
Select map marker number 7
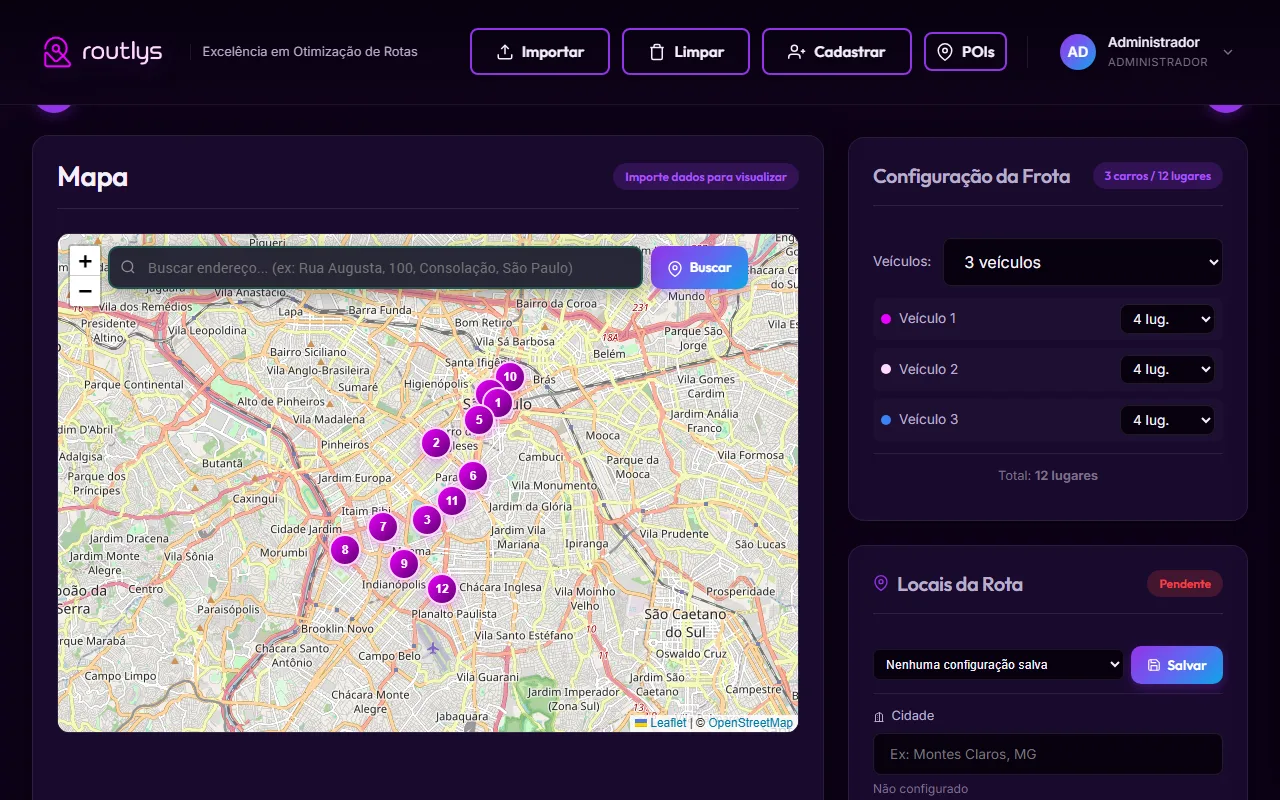pyautogui.click(x=382, y=526)
